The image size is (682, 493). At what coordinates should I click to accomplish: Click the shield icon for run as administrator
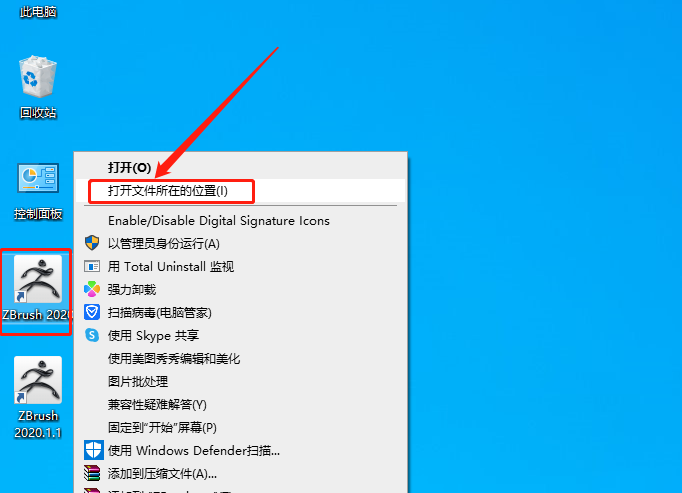[92, 243]
